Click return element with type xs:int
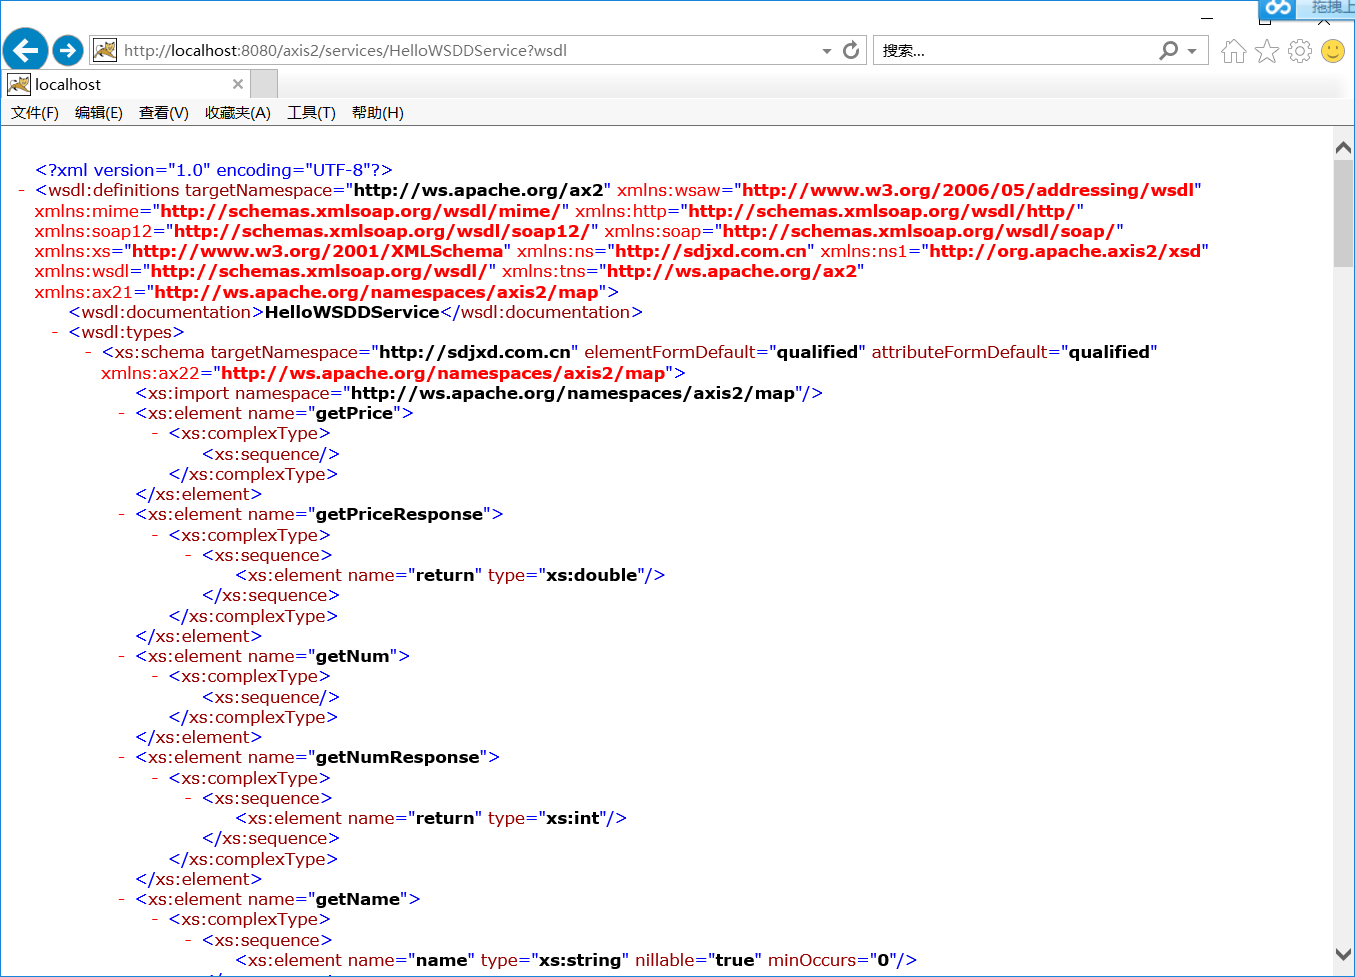This screenshot has width=1355, height=977. (431, 818)
